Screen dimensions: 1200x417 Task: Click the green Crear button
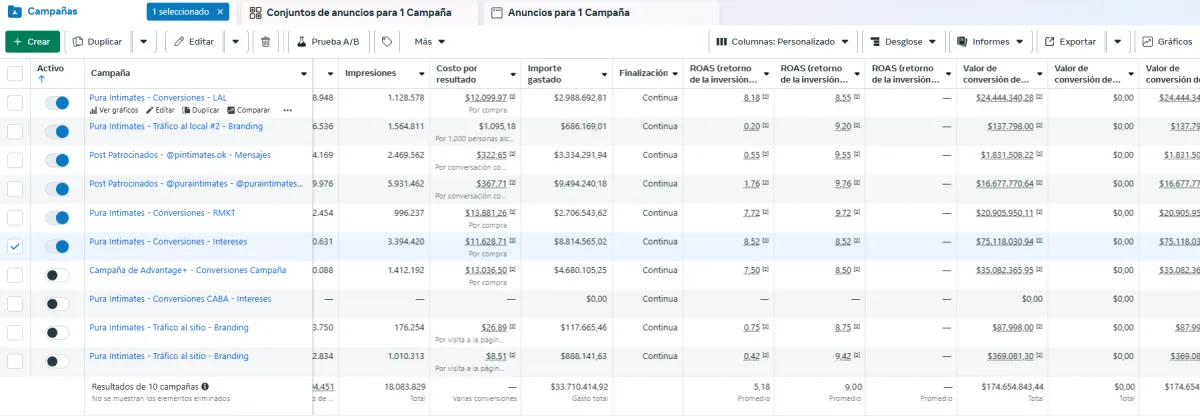pos(32,42)
